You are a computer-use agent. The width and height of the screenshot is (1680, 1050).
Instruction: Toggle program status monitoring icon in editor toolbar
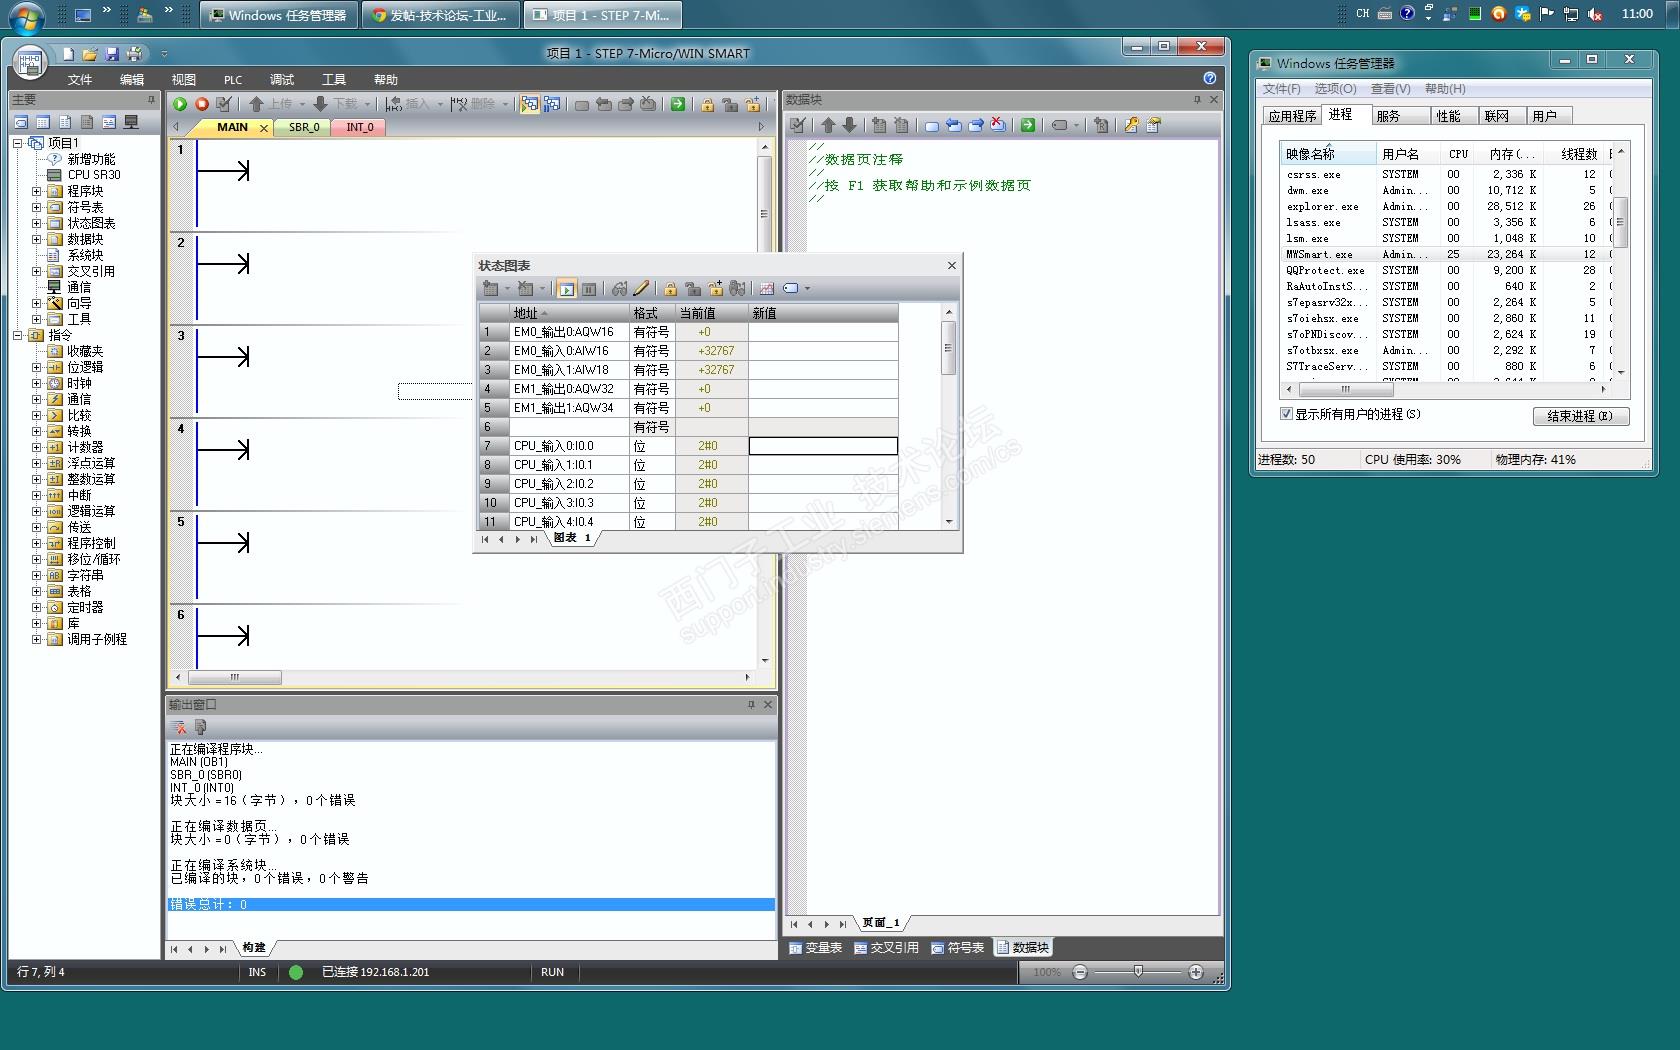tap(529, 104)
